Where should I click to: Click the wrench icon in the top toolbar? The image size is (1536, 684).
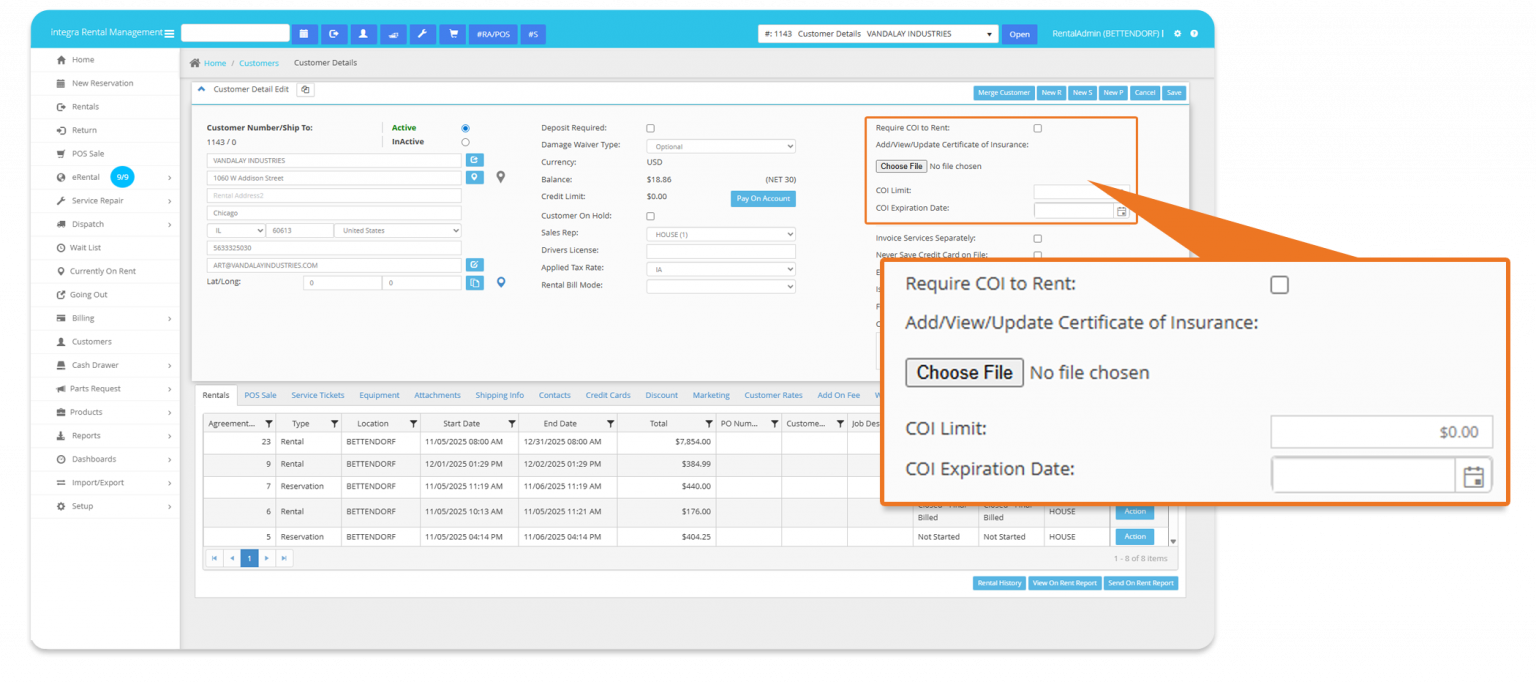(422, 34)
